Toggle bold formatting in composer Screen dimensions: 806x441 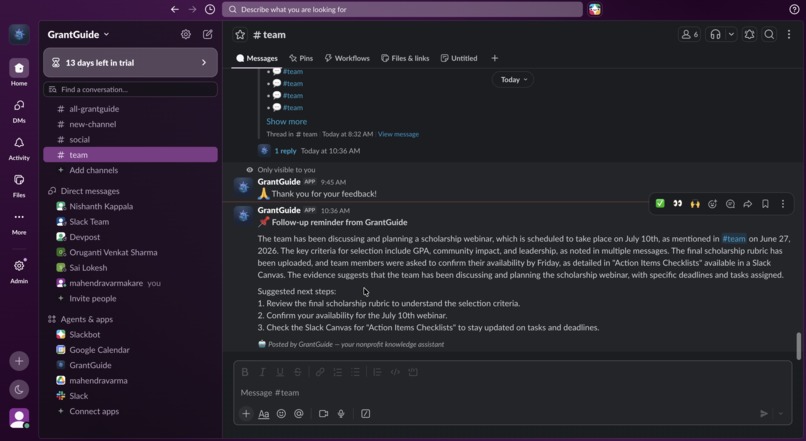(245, 372)
